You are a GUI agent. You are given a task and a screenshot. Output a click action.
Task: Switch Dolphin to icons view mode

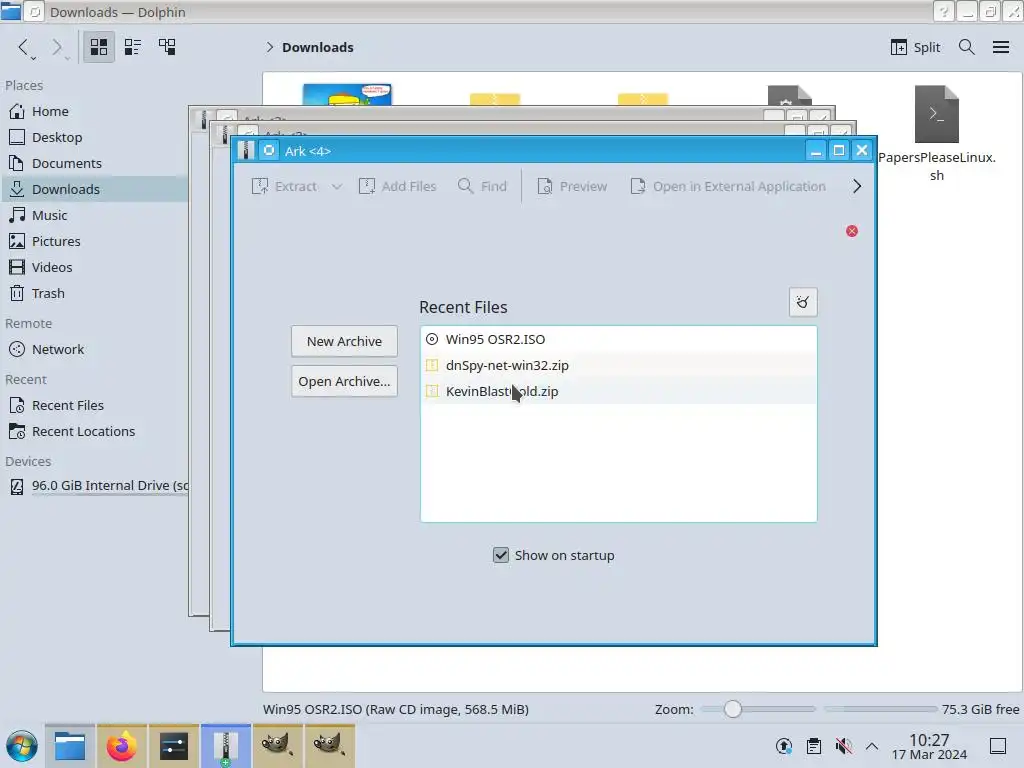pyautogui.click(x=99, y=47)
